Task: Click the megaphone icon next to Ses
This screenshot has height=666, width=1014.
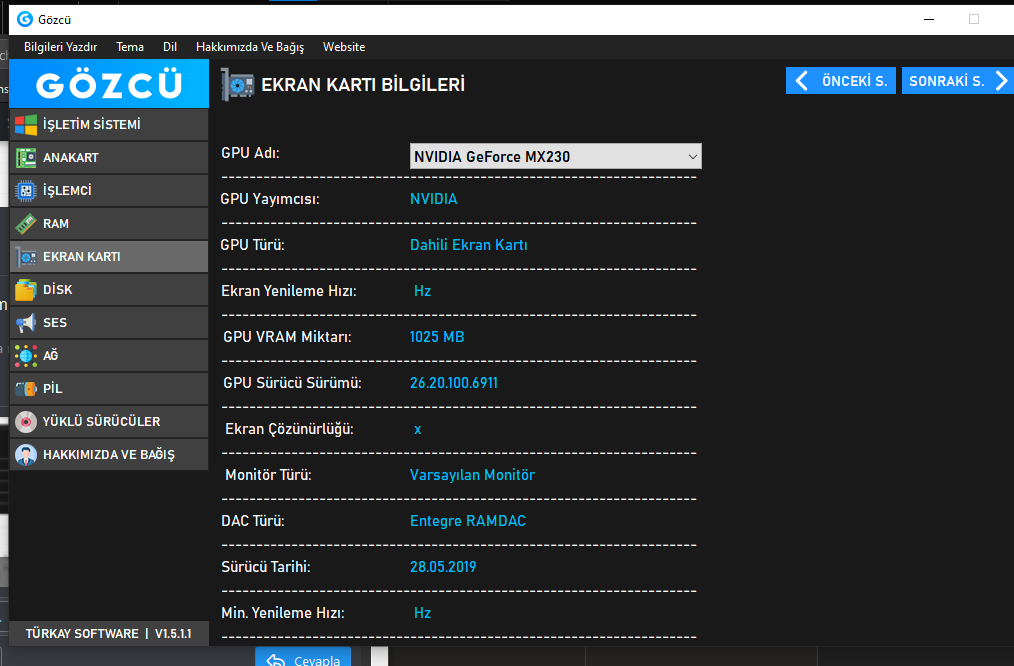Action: coord(26,323)
